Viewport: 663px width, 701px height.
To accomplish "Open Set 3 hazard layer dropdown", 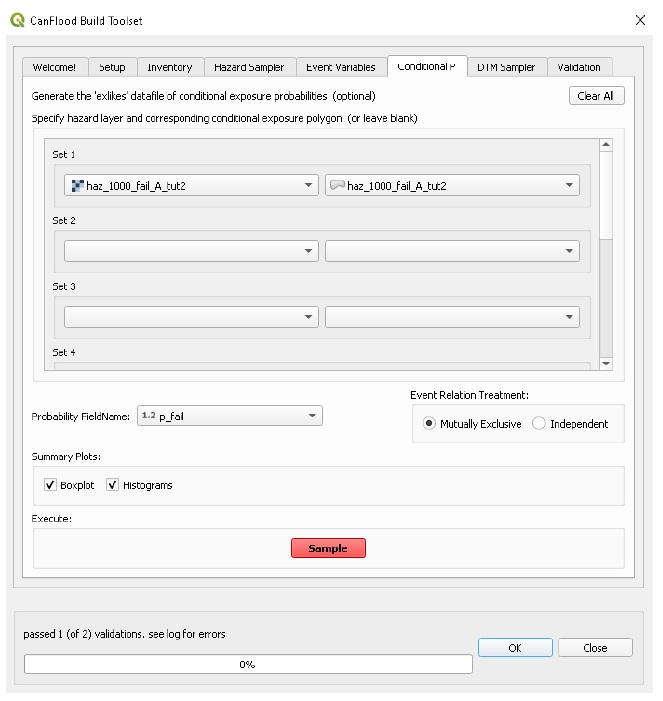I will [x=191, y=317].
